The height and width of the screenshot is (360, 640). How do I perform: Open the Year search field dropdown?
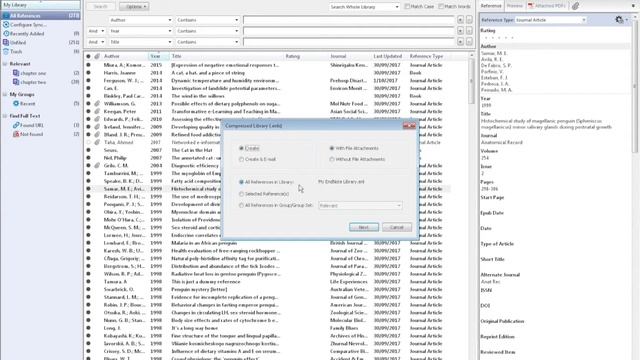[x=140, y=31]
